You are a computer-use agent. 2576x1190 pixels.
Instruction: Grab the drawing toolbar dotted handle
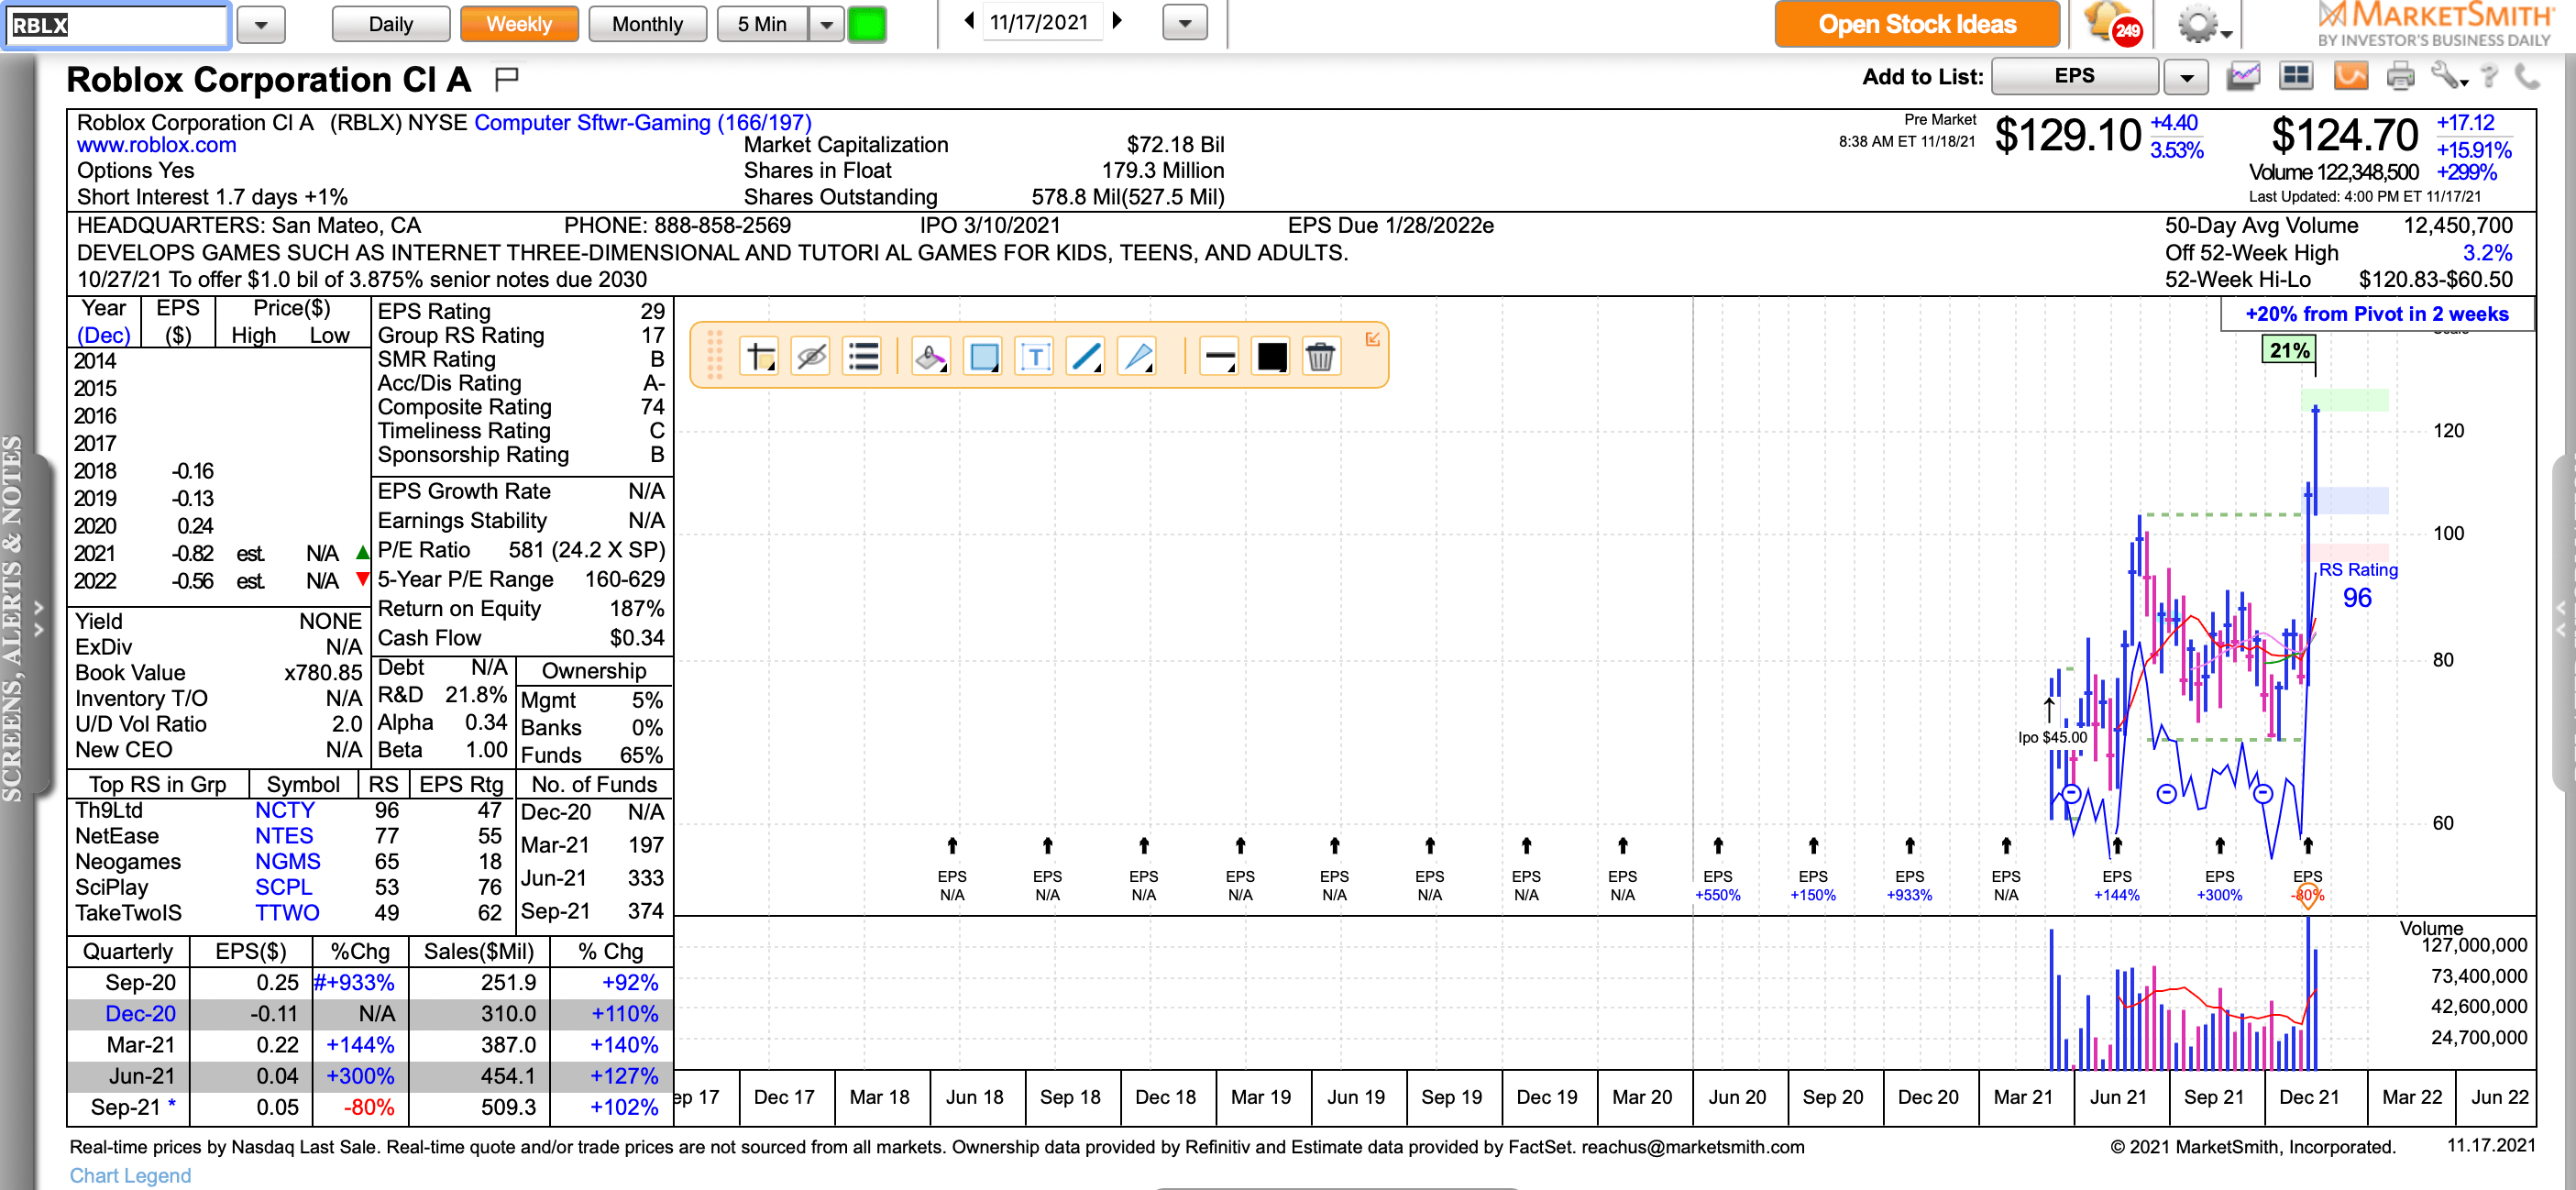click(x=715, y=356)
